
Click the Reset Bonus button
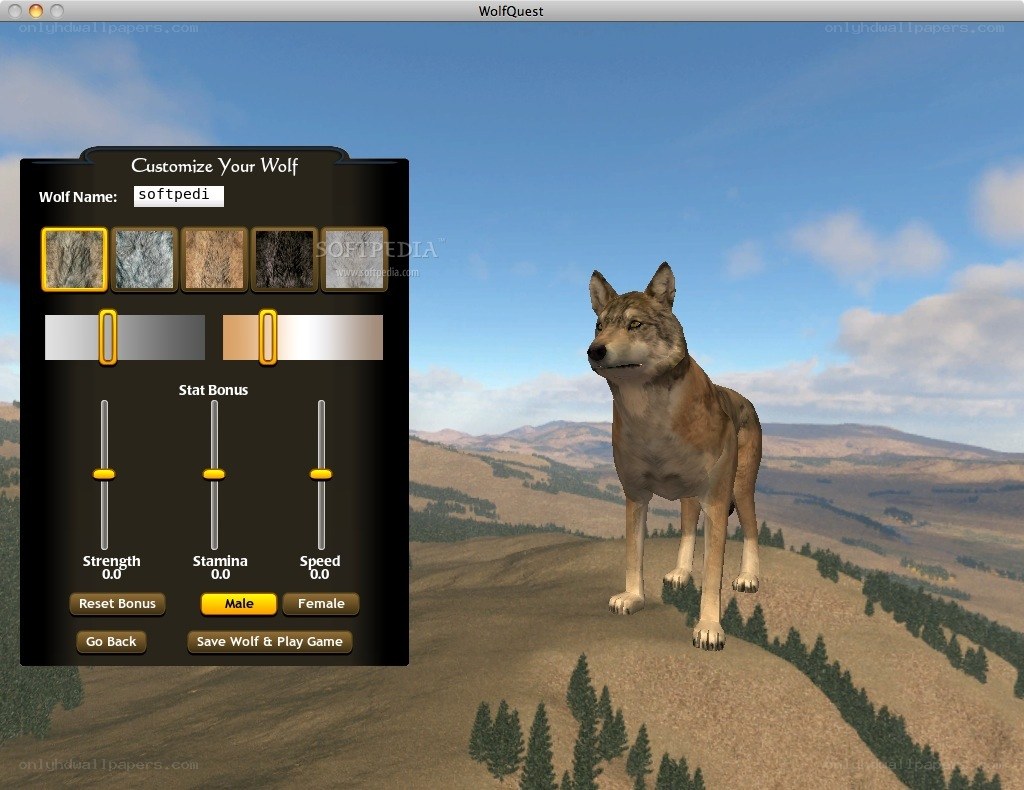[x=118, y=604]
